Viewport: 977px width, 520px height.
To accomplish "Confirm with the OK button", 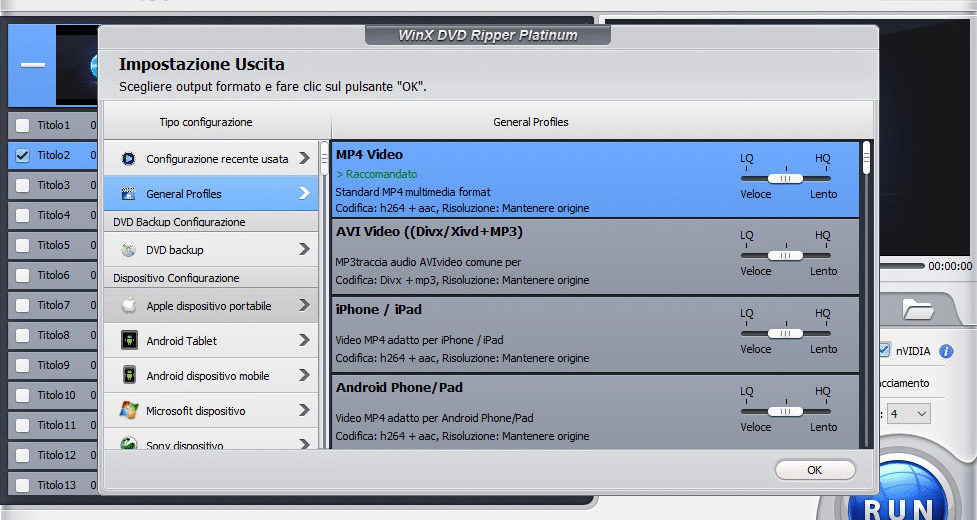I will pos(814,470).
